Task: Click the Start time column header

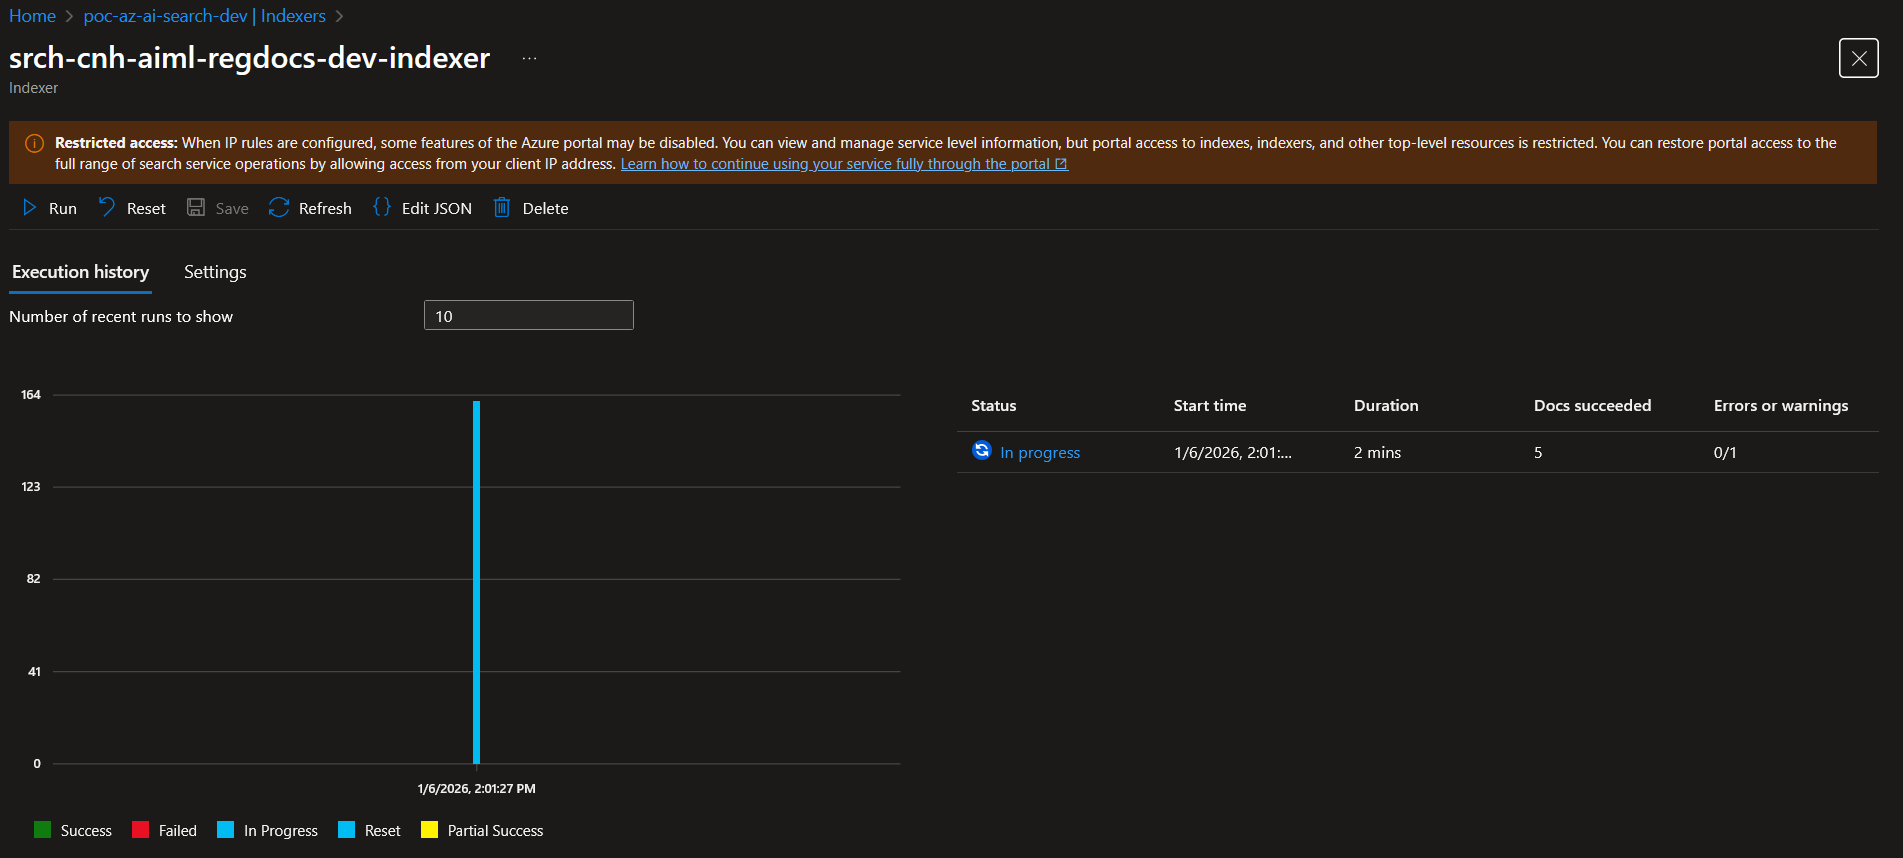Action: click(x=1210, y=406)
